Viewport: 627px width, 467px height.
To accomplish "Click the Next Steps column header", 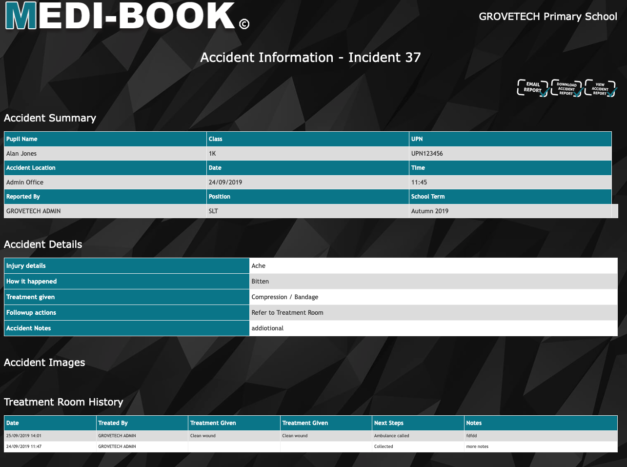I will (x=389, y=423).
